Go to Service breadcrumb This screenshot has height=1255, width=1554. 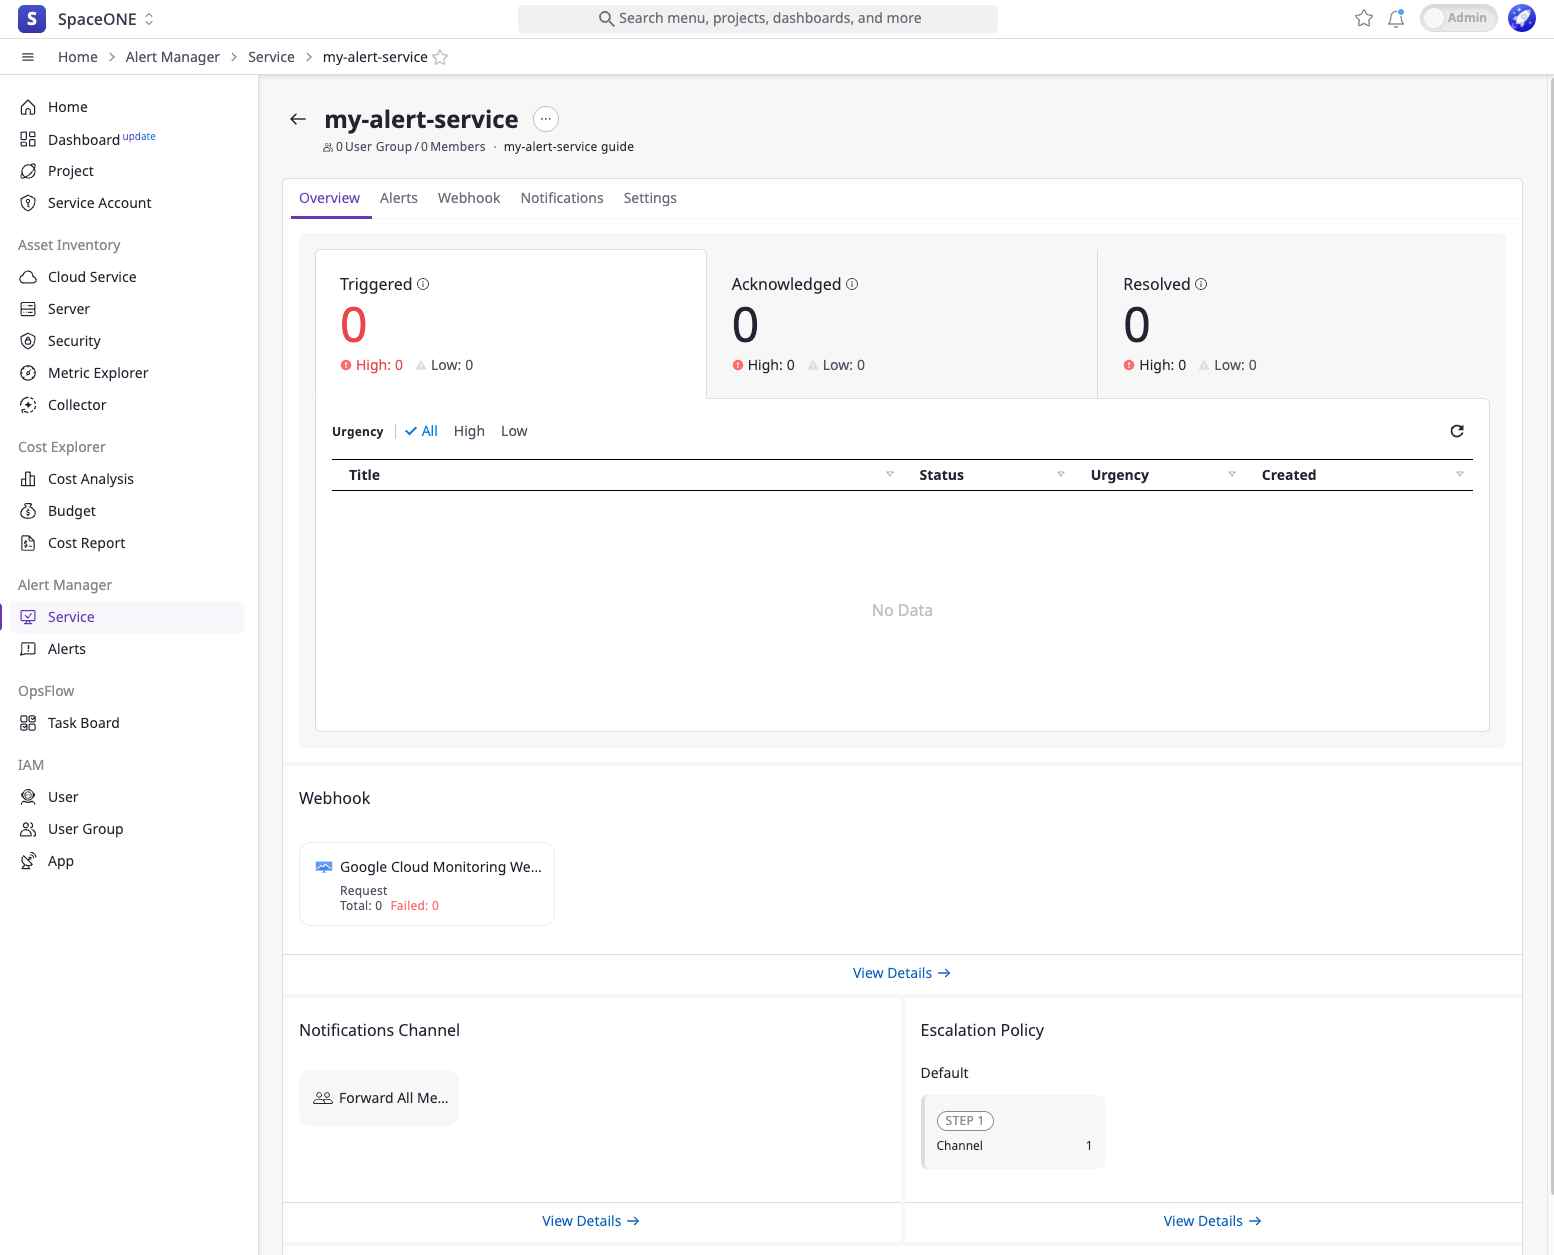tap(271, 57)
